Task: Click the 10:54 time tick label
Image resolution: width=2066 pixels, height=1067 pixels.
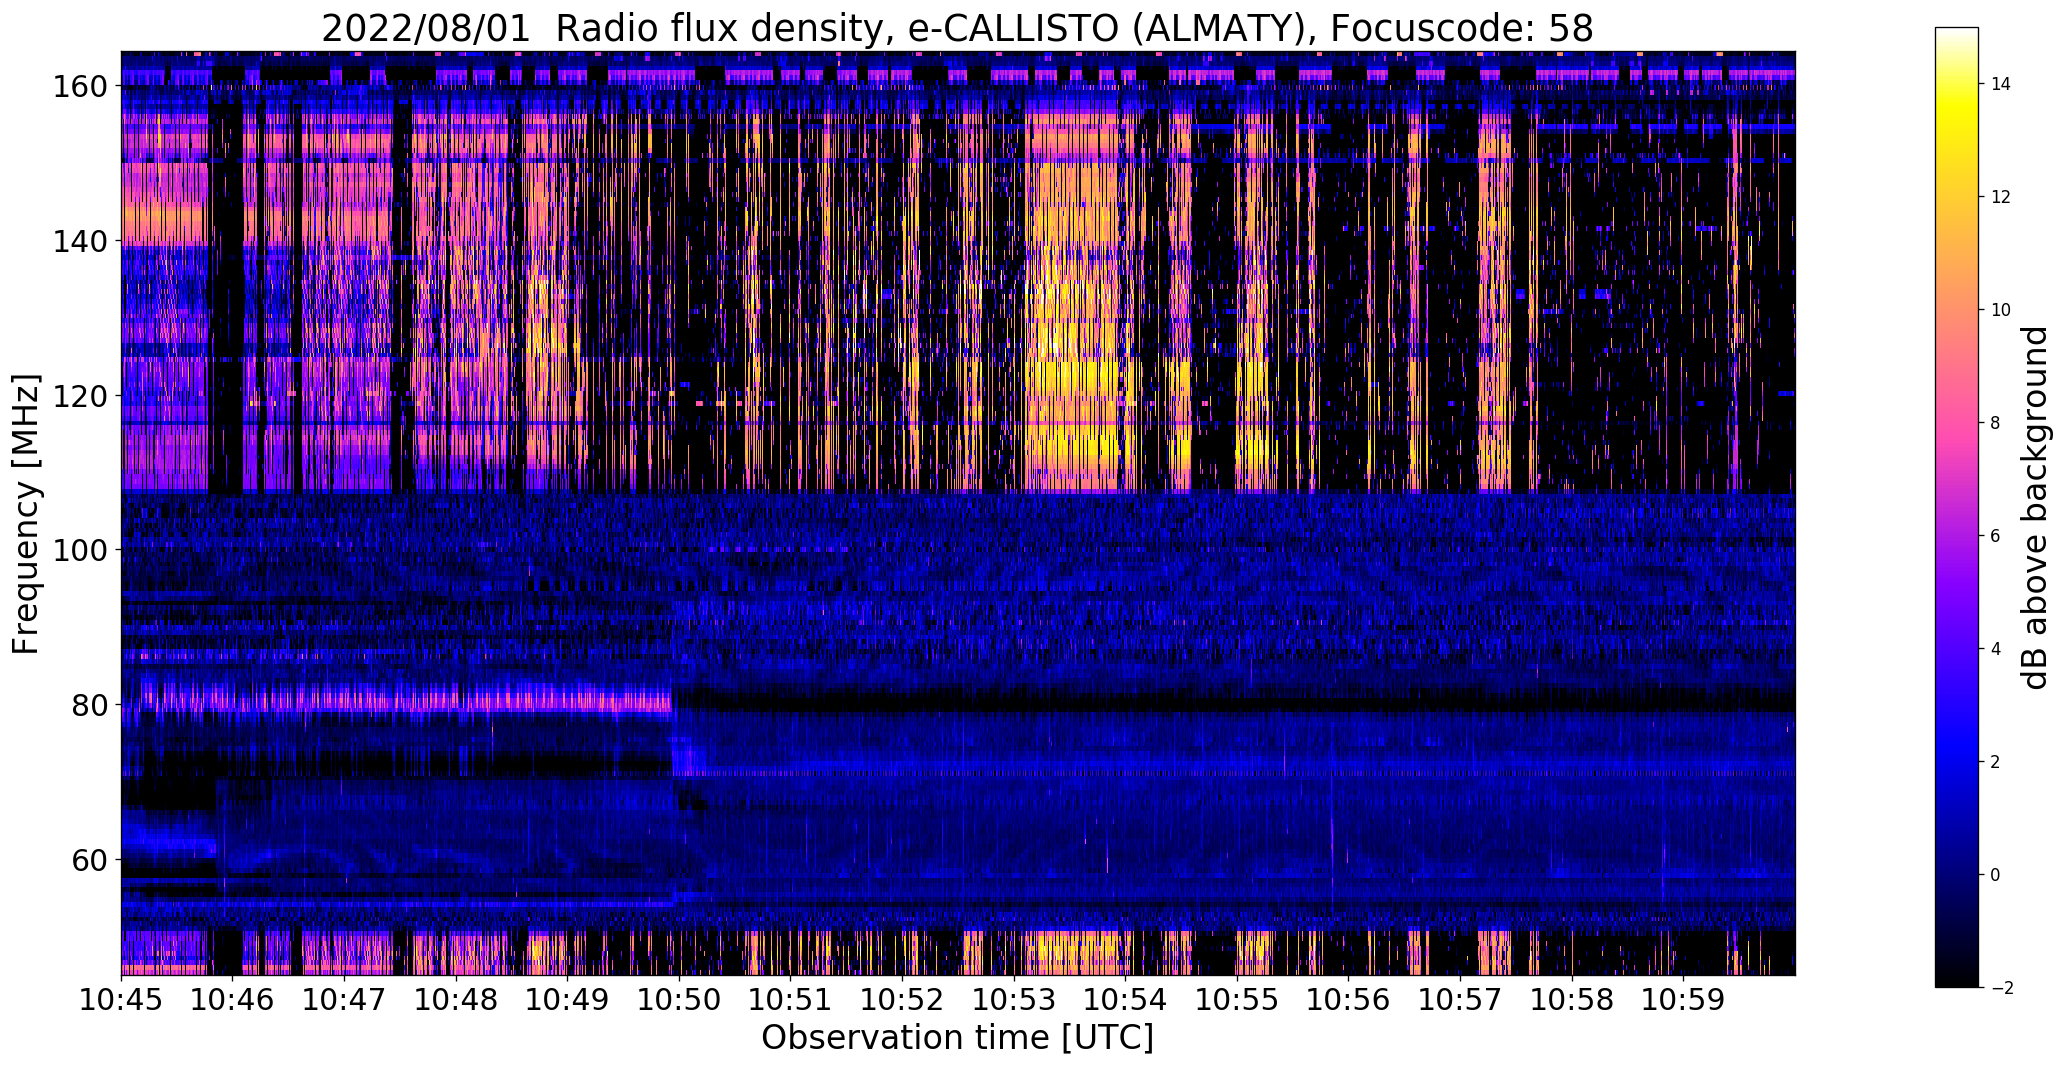Action: [x=1125, y=1000]
